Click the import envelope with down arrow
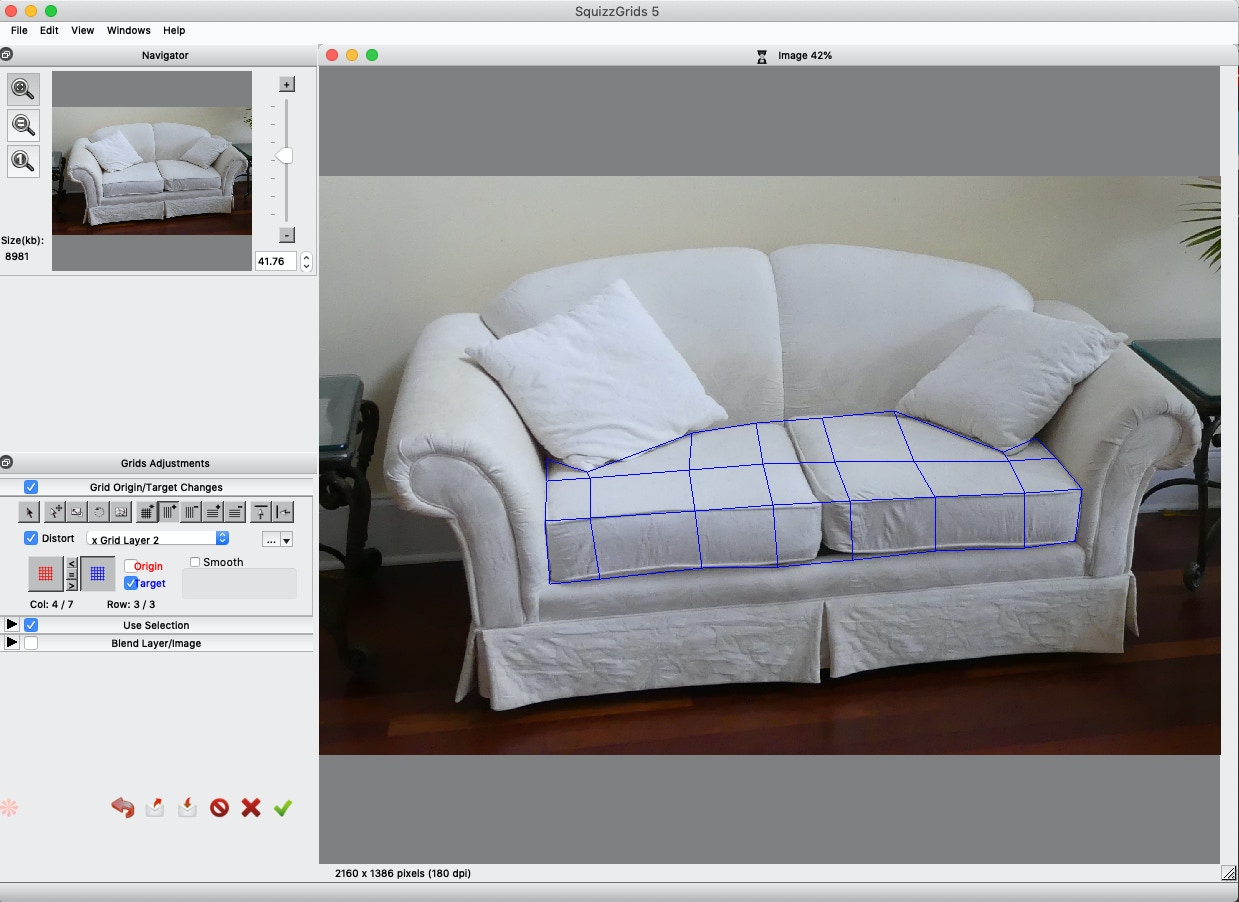1239x902 pixels. pos(187,807)
